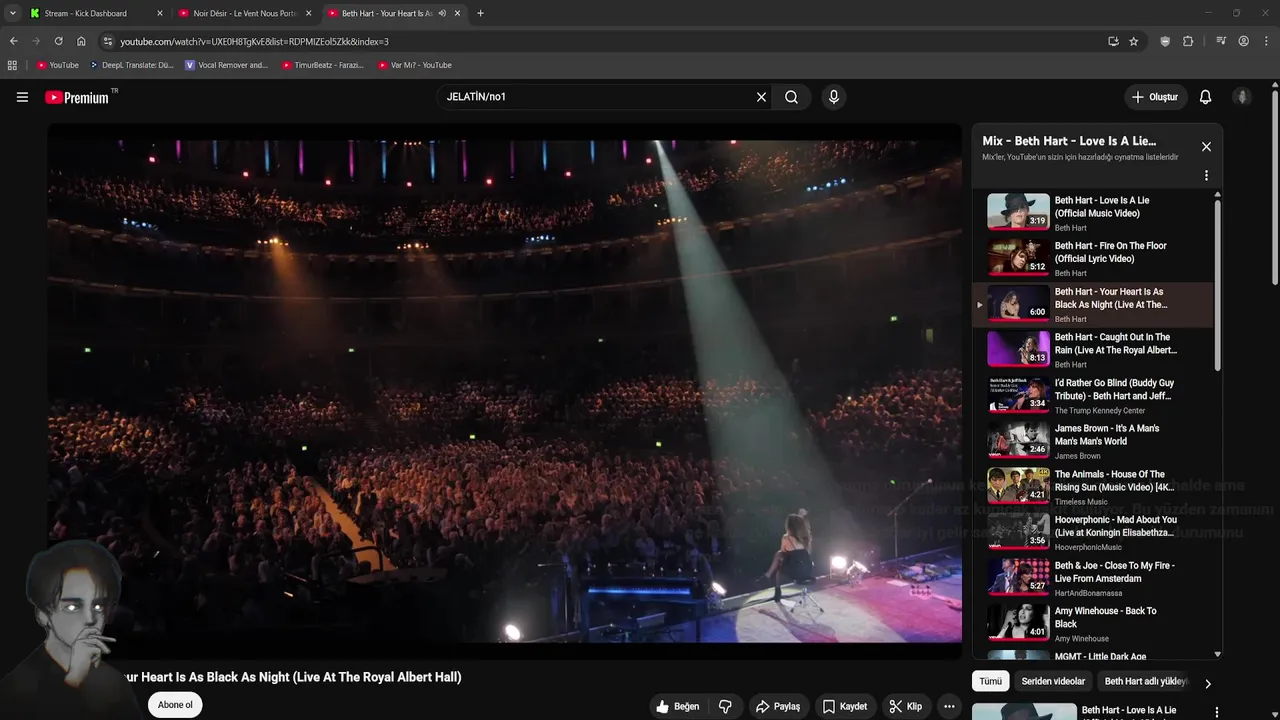Go back in browser history
This screenshot has height=720, width=1280.
click(x=13, y=41)
